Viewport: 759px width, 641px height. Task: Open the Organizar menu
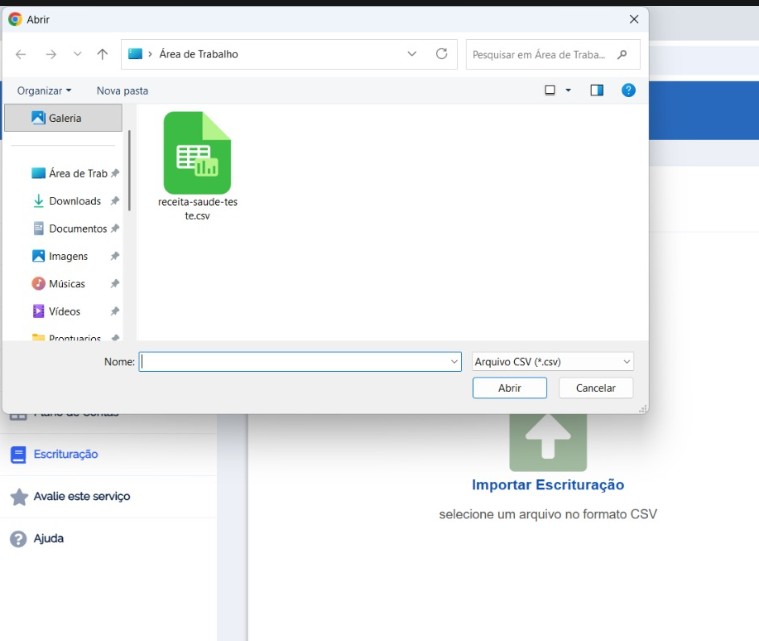44,91
